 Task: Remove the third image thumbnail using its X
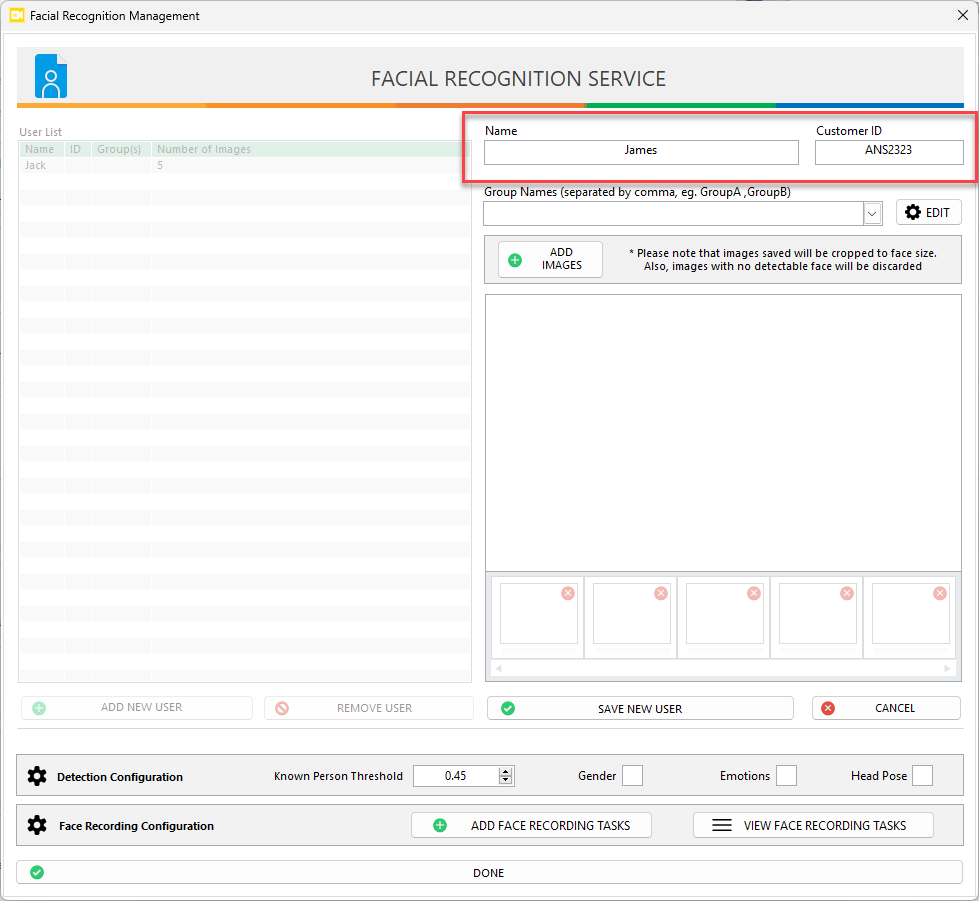tap(754, 593)
